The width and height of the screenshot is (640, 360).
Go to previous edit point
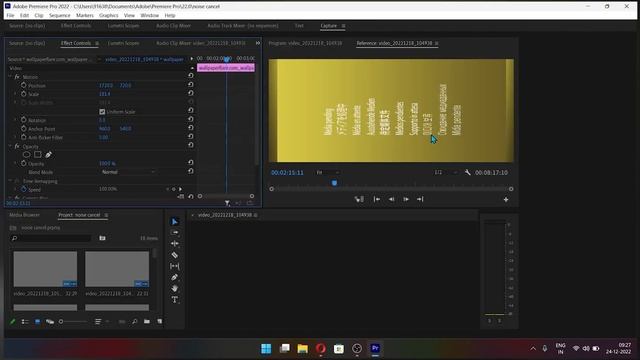[377, 199]
